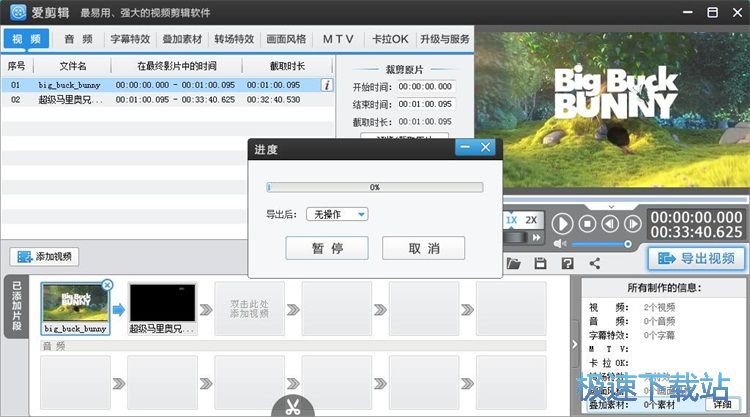Click the 已添加片段 side tab

point(16,306)
